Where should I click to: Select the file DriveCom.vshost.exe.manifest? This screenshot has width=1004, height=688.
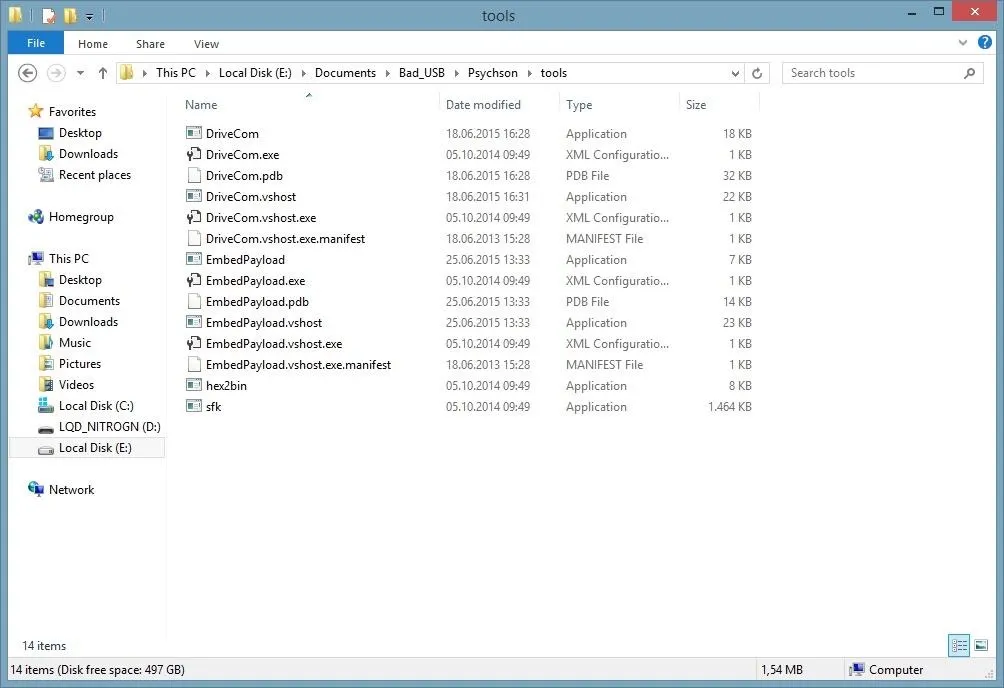285,238
